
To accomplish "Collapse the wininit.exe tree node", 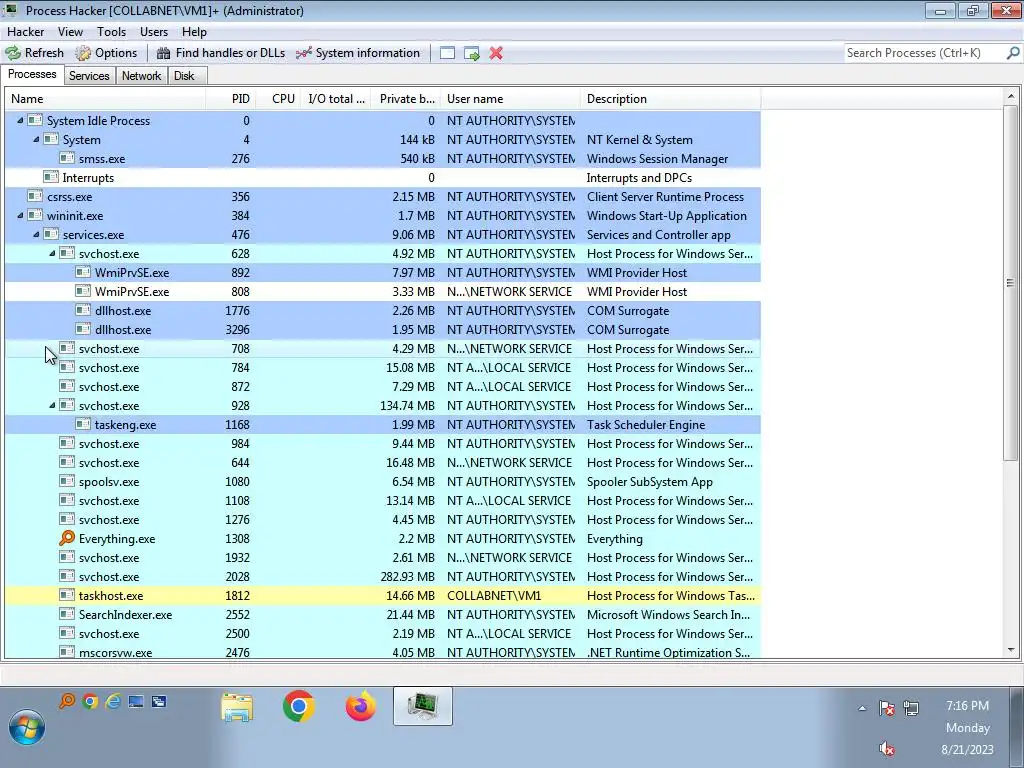I will (20, 215).
